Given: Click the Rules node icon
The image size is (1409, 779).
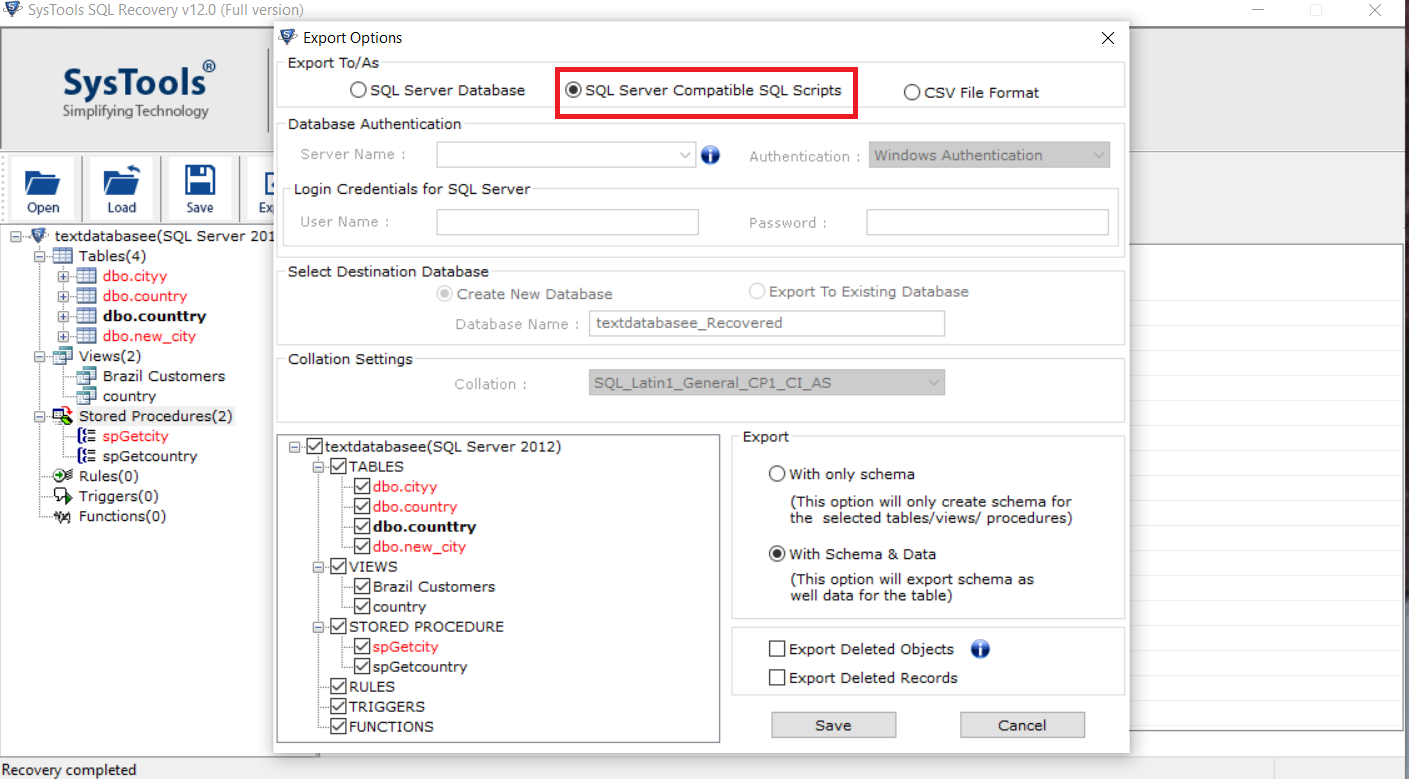Looking at the screenshot, I should tap(63, 476).
